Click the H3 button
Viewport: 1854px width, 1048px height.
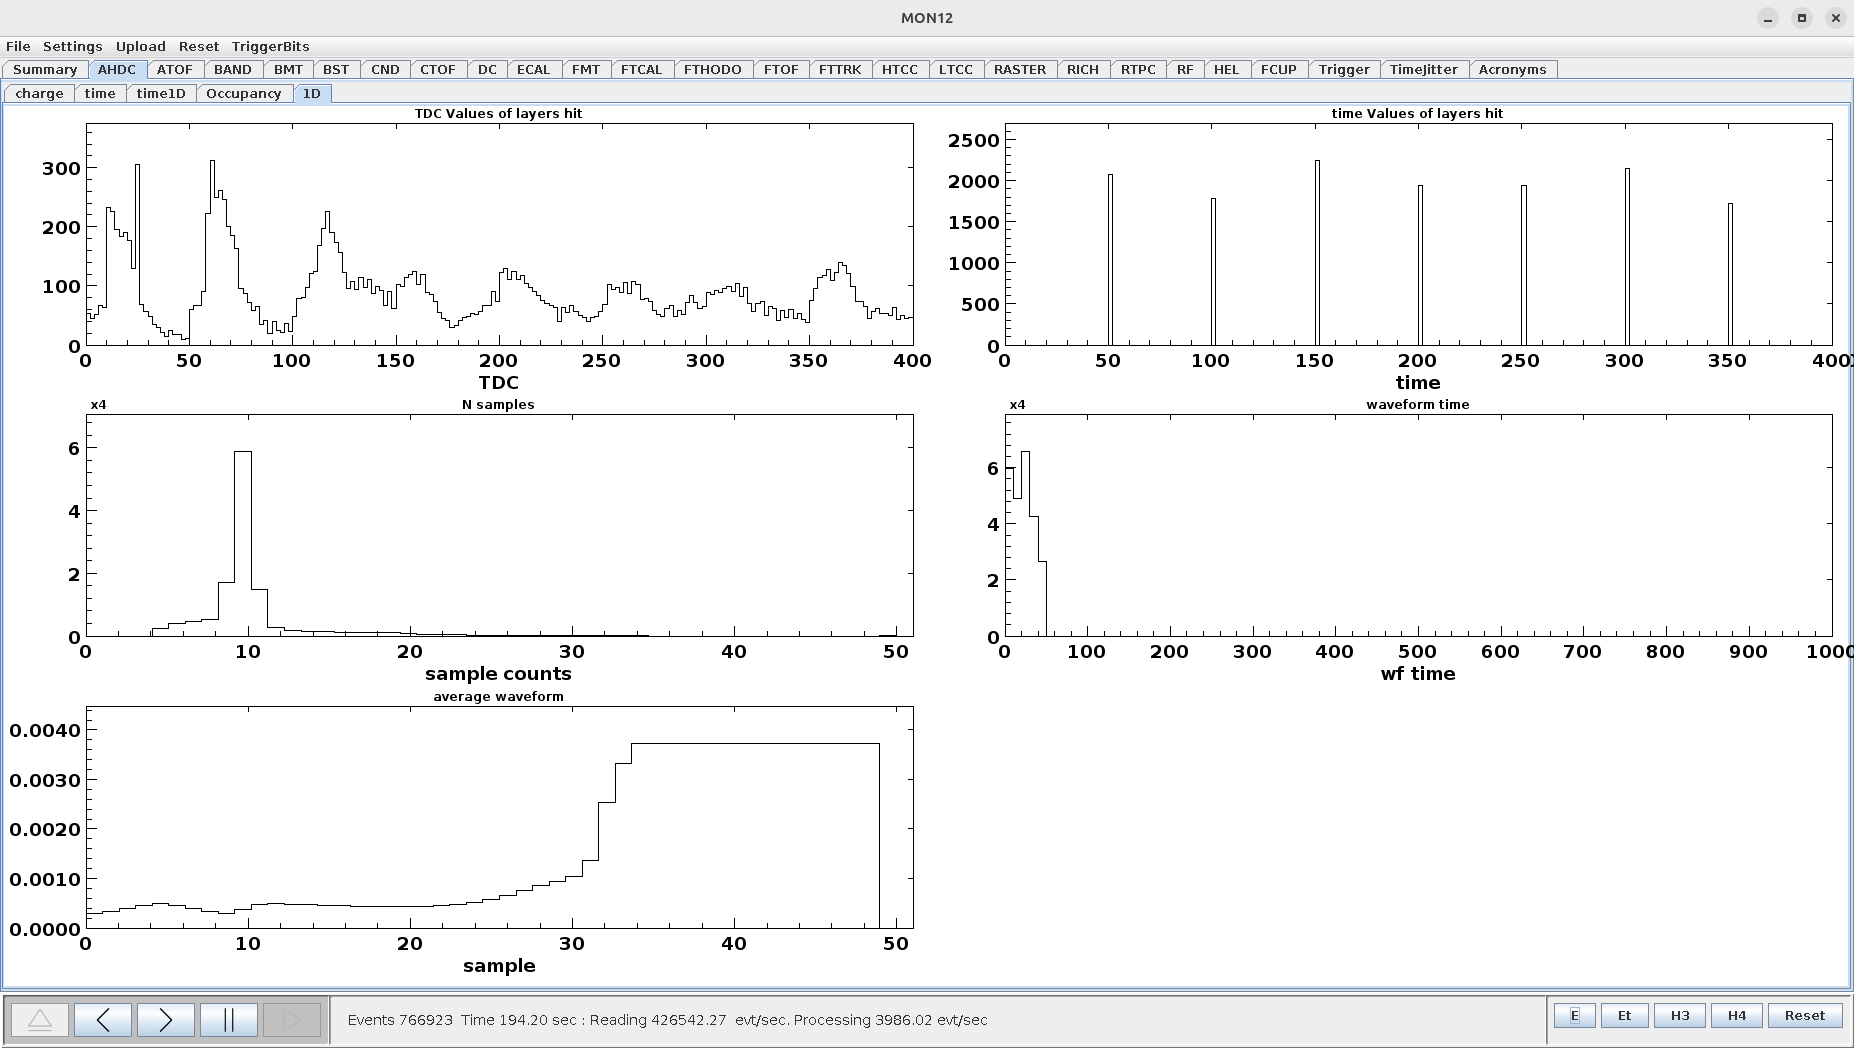coord(1680,1016)
